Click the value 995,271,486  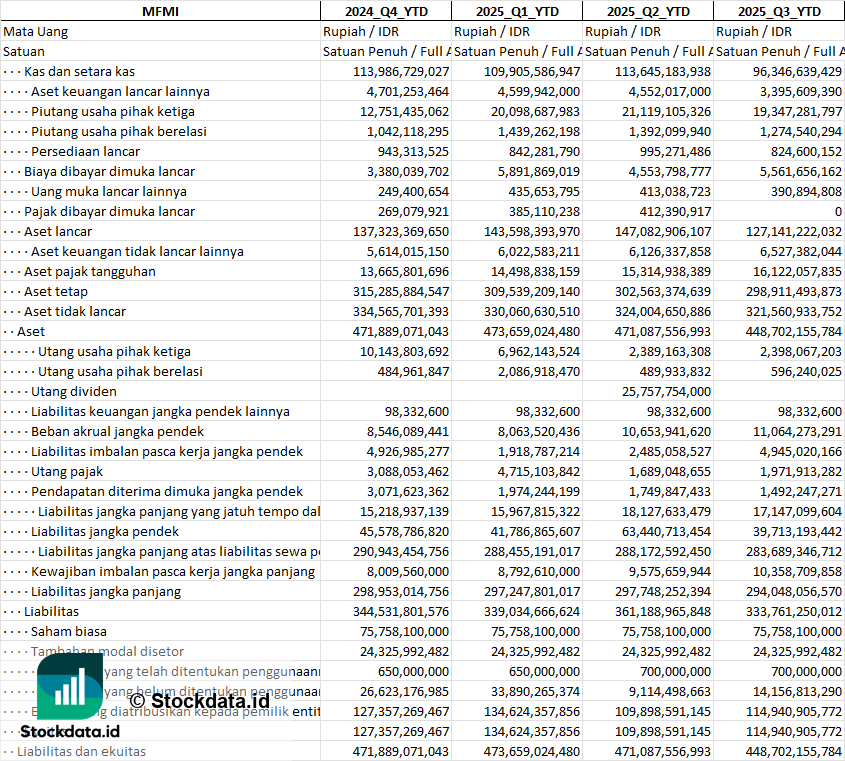click(675, 151)
